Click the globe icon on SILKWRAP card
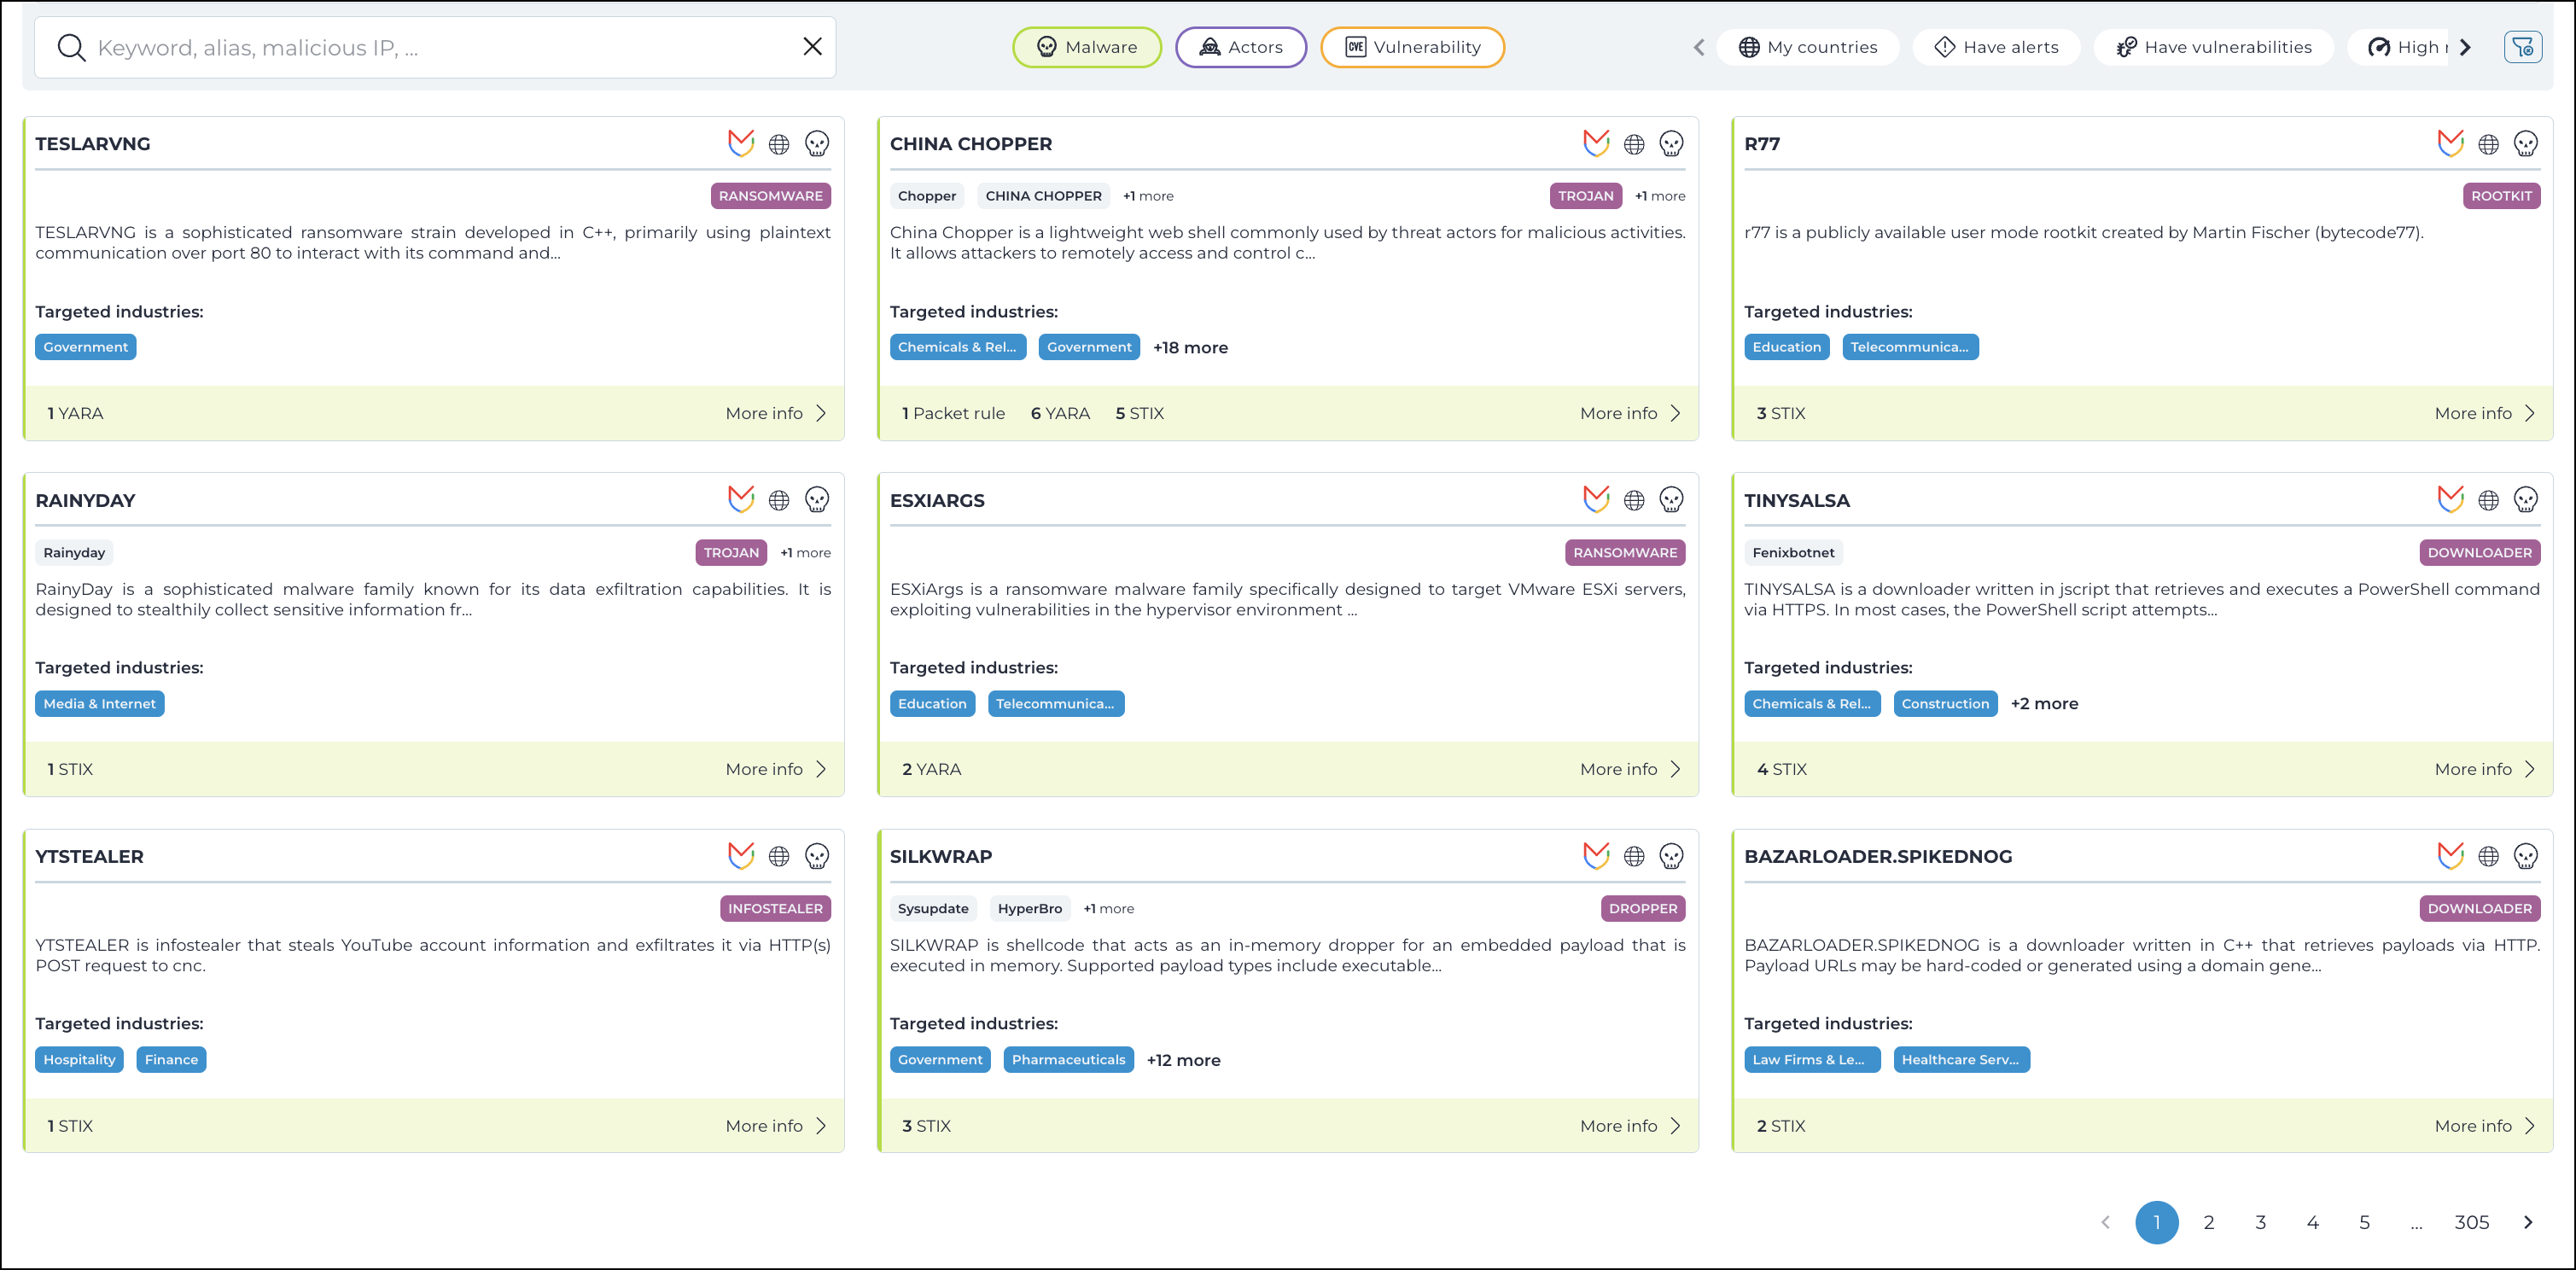The width and height of the screenshot is (2576, 1270). pyautogui.click(x=1634, y=856)
